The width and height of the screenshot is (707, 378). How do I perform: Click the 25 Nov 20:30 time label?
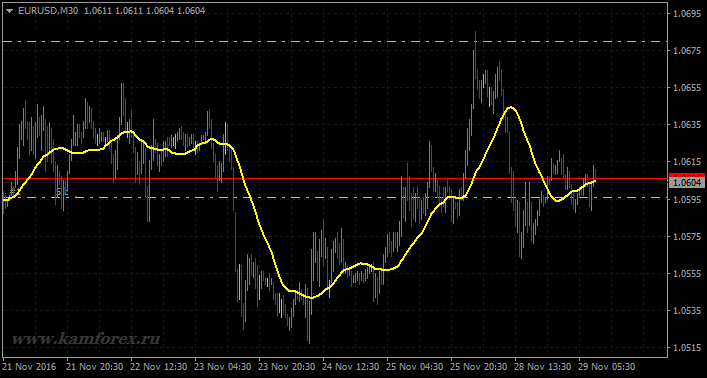click(478, 366)
